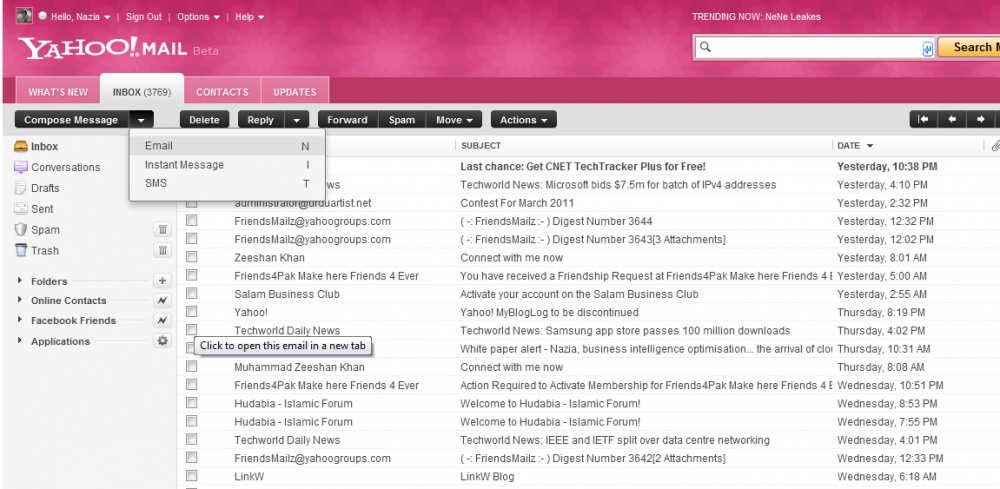Screen dimensions: 1000x489
Task: Add a new folder with the plus icon
Action: [x=162, y=281]
